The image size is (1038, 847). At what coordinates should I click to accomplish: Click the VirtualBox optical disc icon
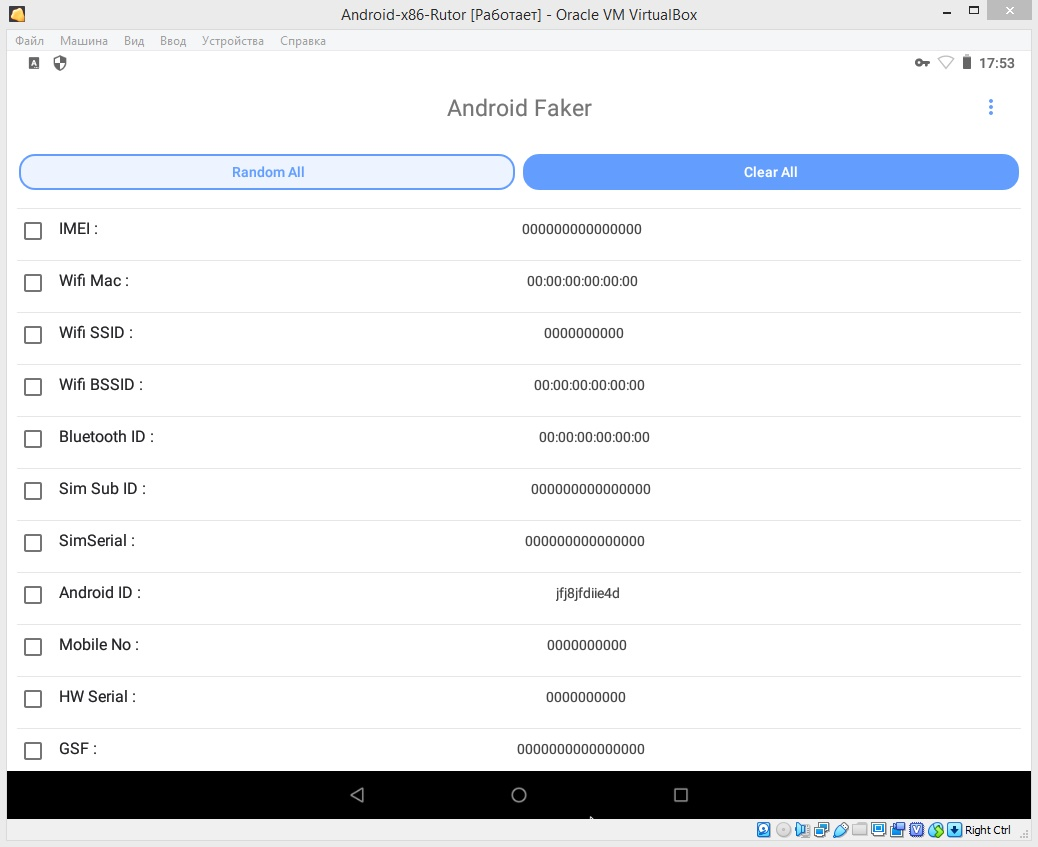(783, 830)
